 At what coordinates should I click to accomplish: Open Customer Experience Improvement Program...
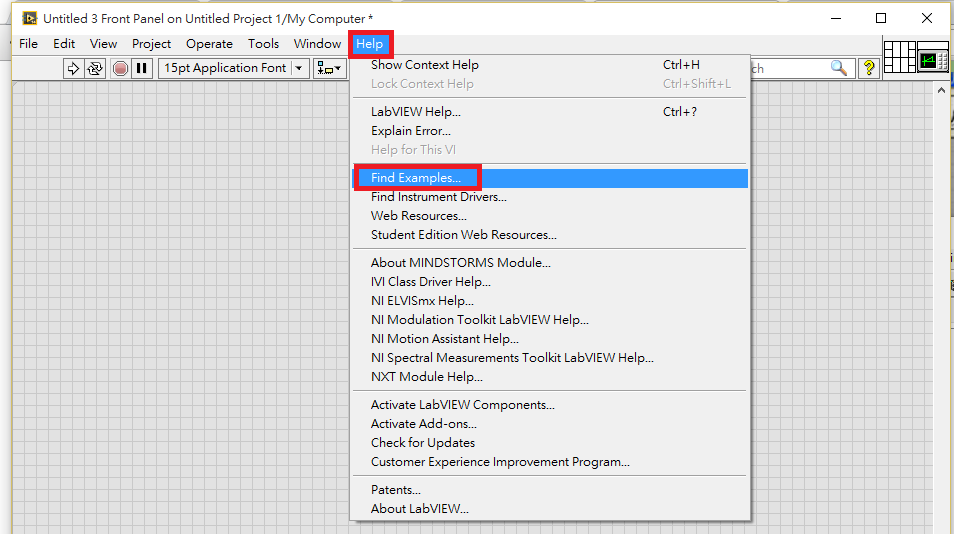[x=550, y=462]
